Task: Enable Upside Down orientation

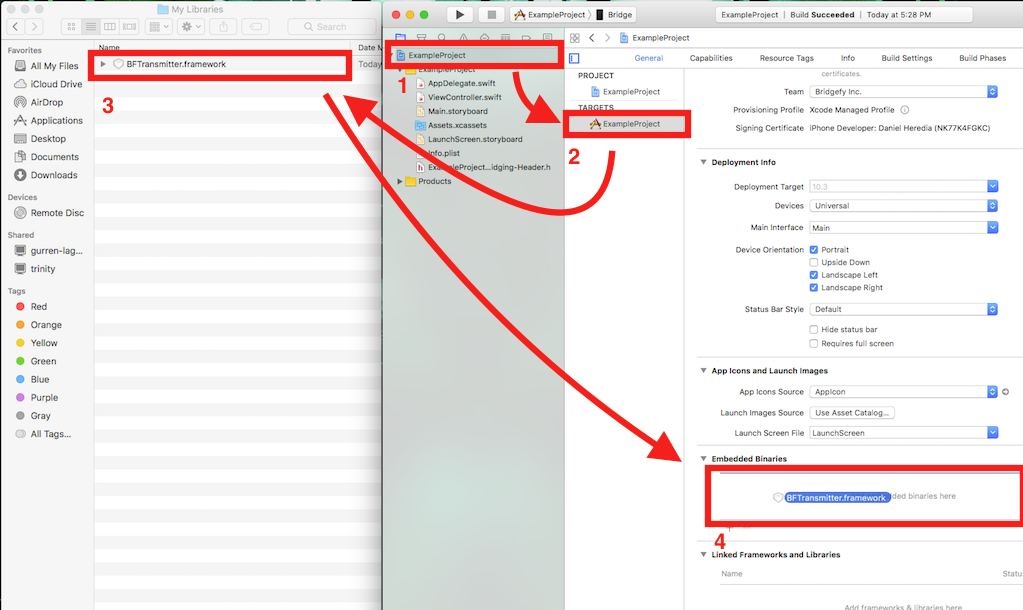Action: (x=814, y=262)
